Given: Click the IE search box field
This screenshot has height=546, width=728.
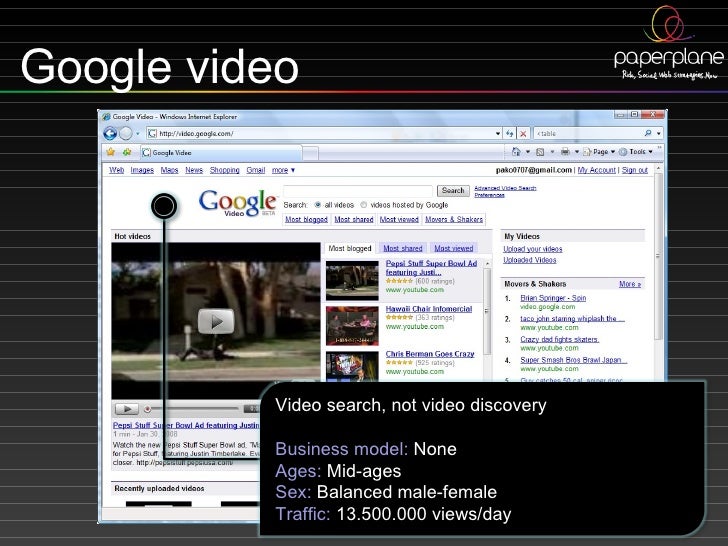Looking at the screenshot, I should (x=589, y=134).
